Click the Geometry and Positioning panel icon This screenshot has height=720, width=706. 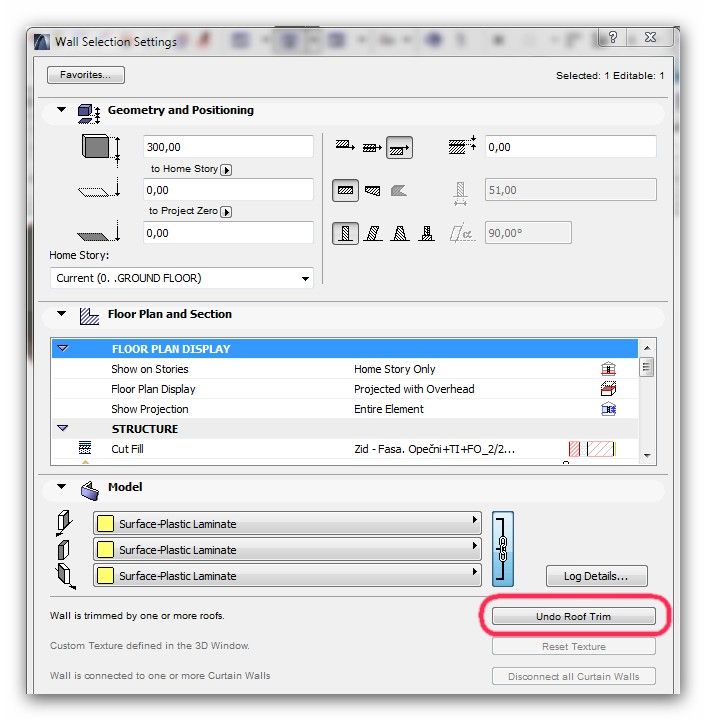click(x=89, y=113)
